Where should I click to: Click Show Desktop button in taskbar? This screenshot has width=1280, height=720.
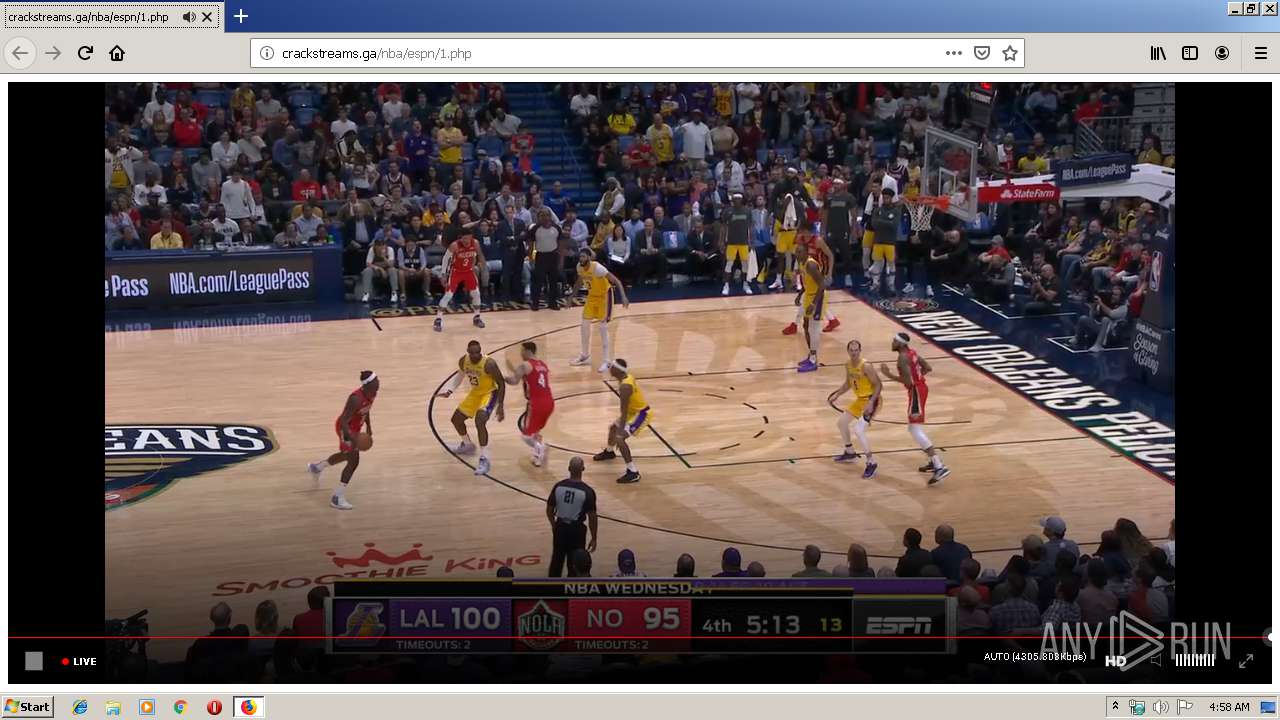(x=1269, y=707)
